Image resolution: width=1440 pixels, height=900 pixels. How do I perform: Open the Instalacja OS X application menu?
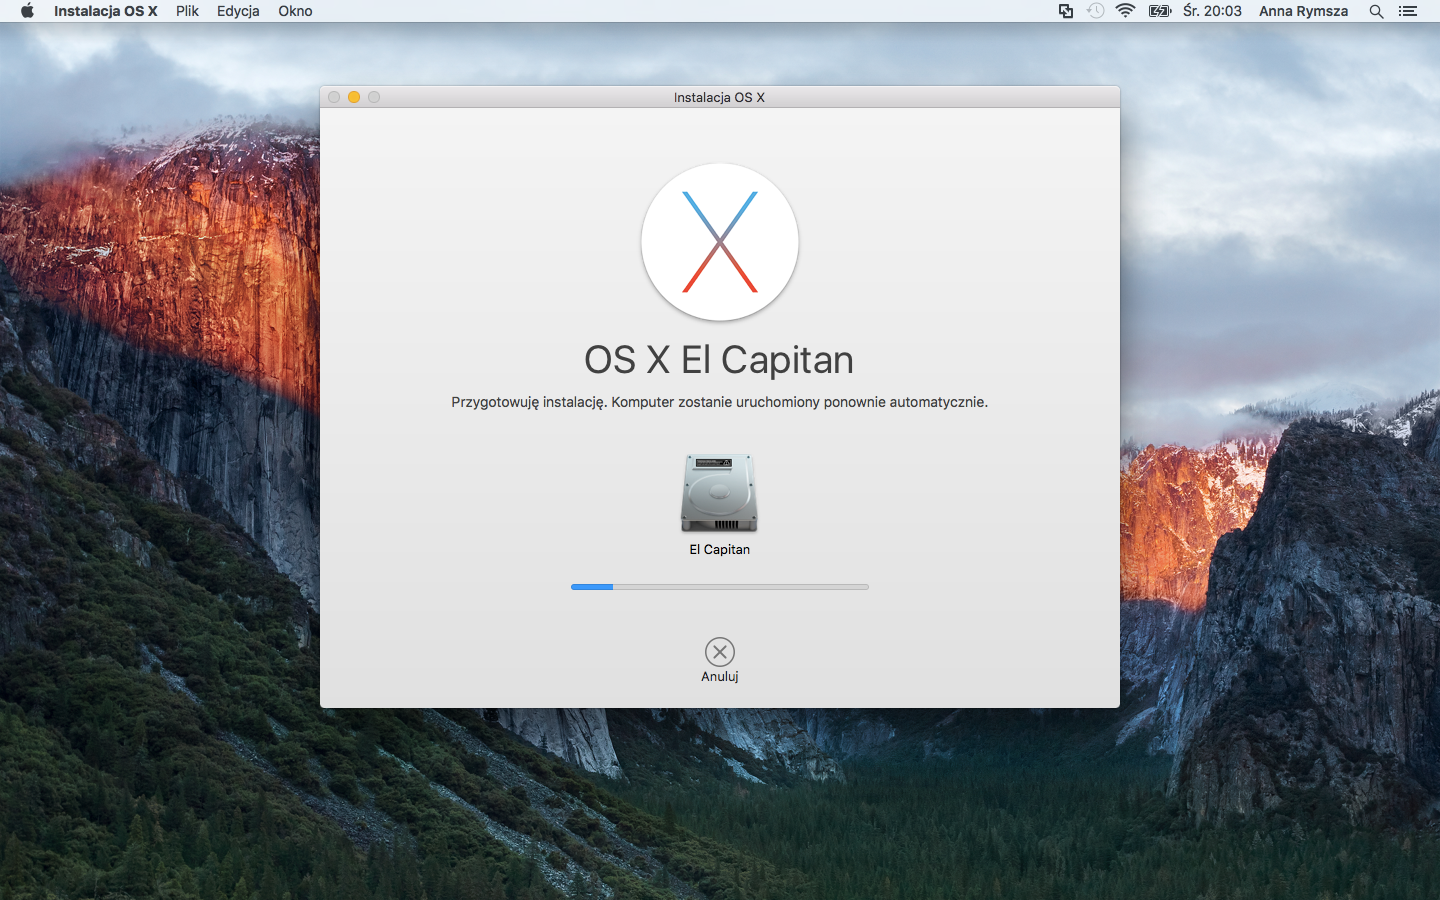[x=105, y=11]
